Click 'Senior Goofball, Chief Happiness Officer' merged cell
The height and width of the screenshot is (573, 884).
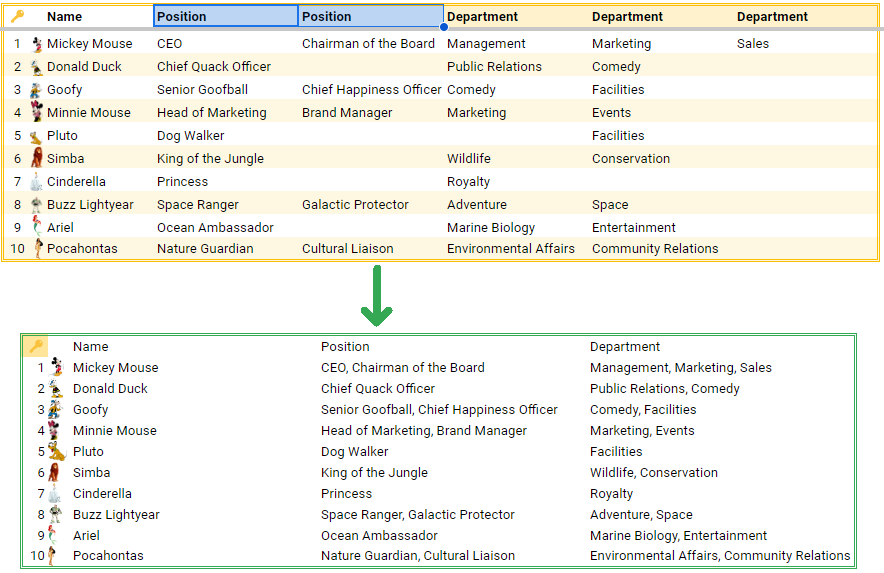click(439, 409)
